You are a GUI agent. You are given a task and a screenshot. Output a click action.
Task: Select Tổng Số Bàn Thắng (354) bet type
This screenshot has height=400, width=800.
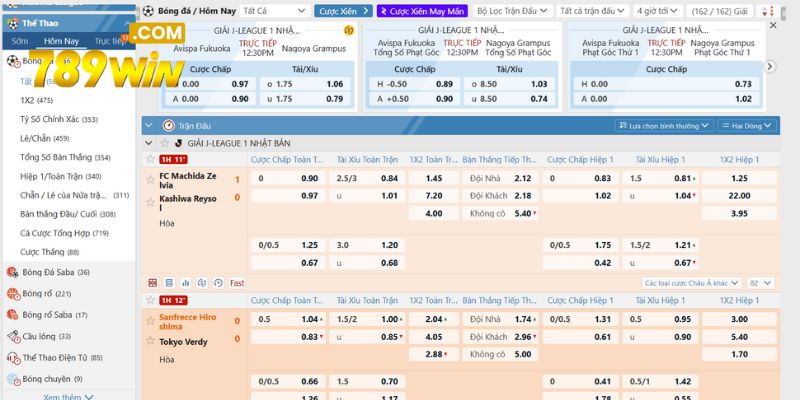pyautogui.click(x=65, y=158)
